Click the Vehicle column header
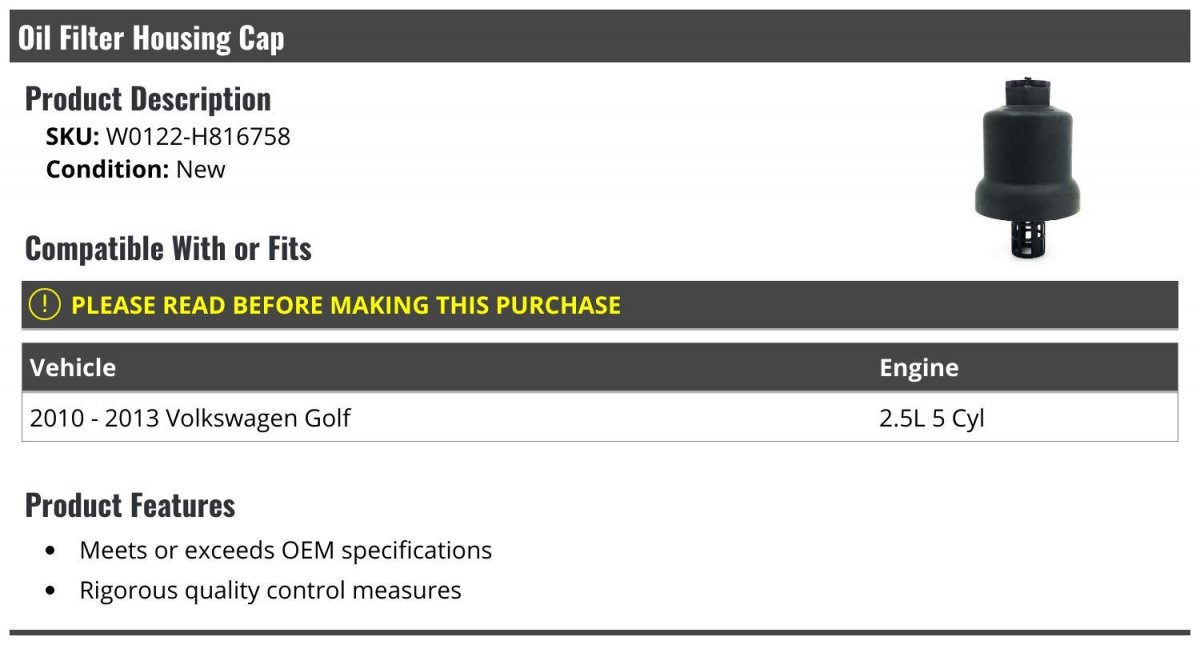The width and height of the screenshot is (1200, 645). coord(73,368)
